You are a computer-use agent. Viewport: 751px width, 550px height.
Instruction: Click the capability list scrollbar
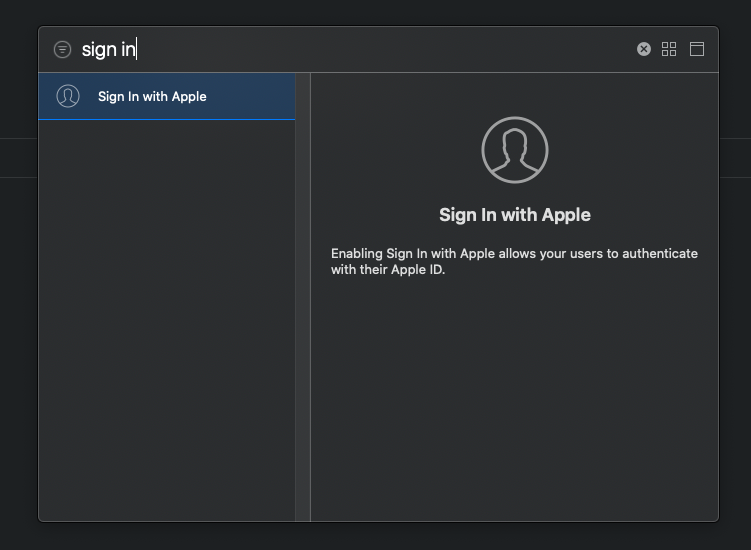coord(303,297)
